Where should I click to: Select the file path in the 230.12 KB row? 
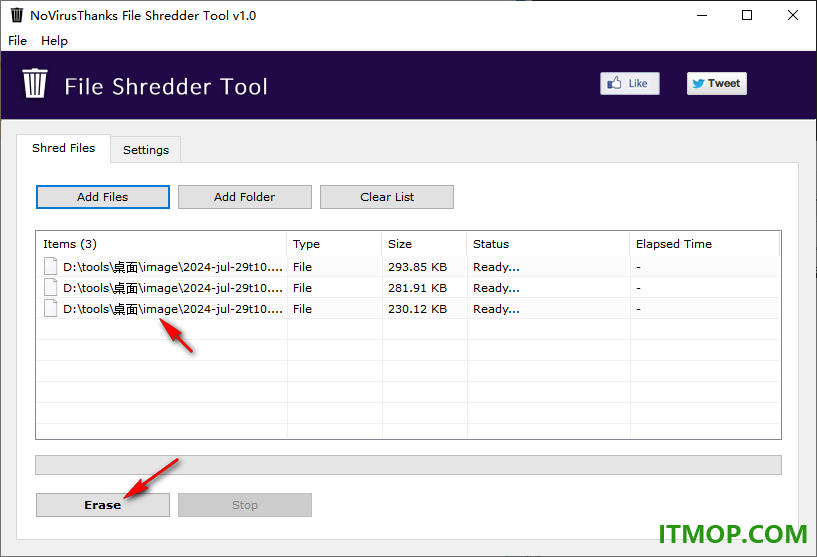(x=172, y=309)
